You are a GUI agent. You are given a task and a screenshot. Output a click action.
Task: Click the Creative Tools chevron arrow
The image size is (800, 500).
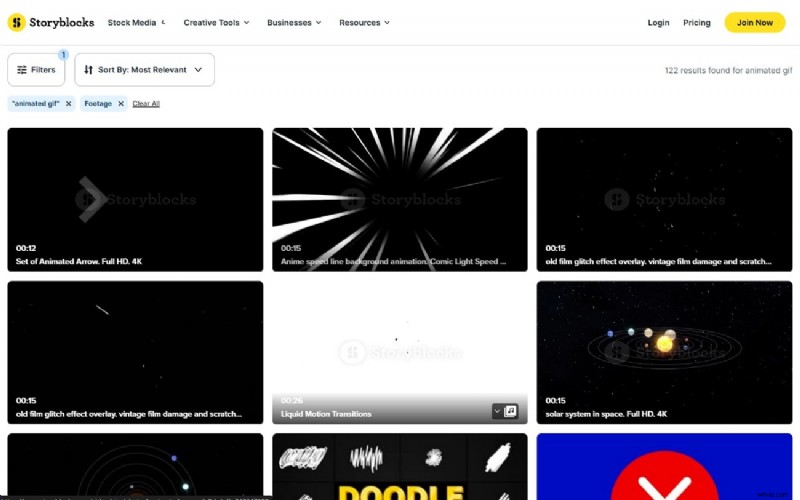click(x=246, y=22)
